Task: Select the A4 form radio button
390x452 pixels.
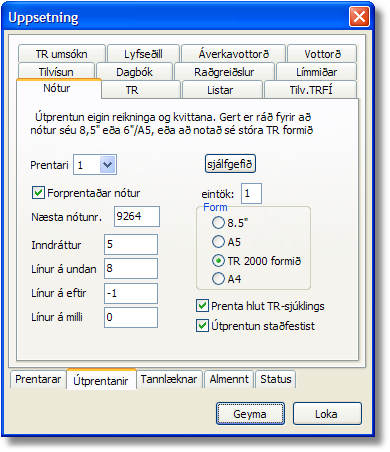Action: 218,279
